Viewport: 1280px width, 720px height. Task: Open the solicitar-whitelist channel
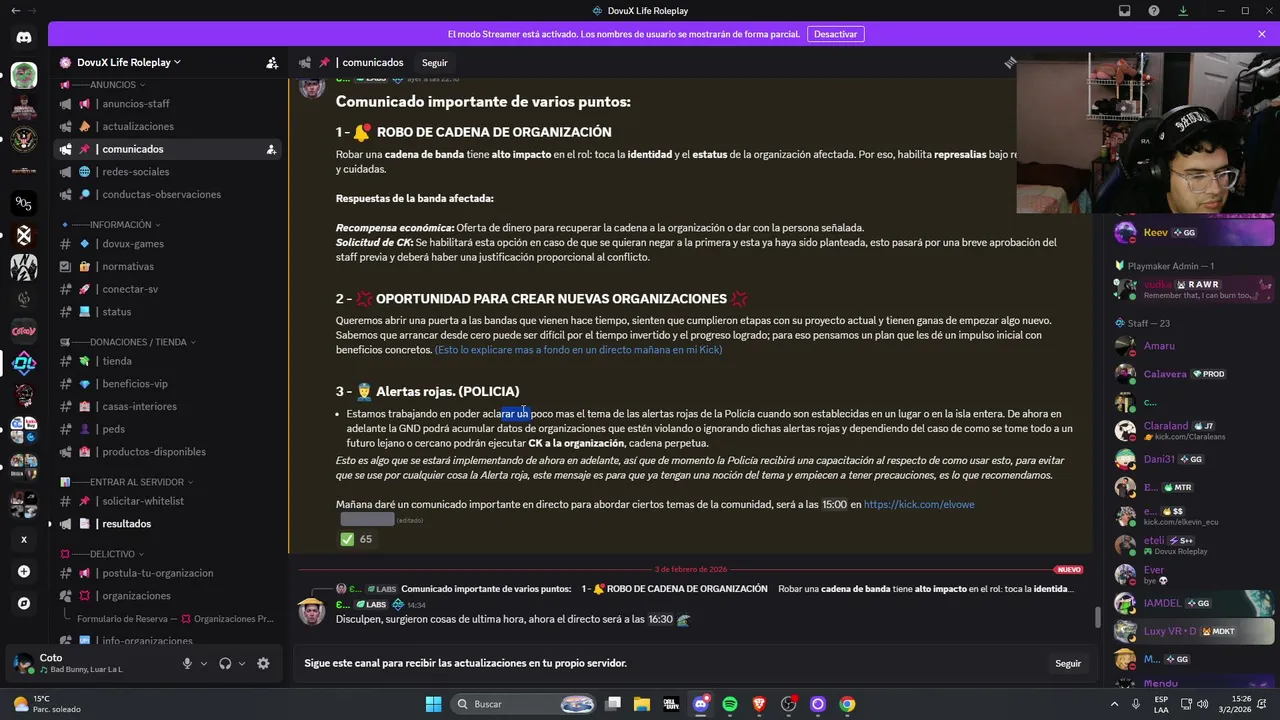coord(167,501)
